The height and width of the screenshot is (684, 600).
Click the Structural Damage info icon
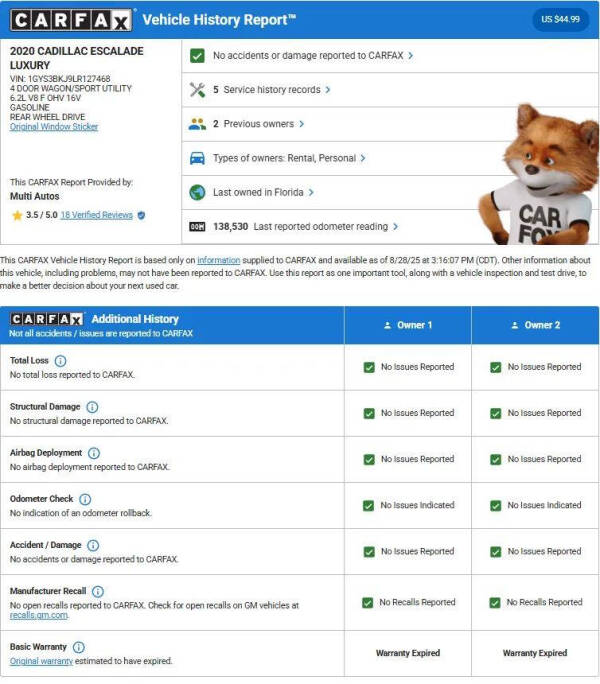[92, 407]
